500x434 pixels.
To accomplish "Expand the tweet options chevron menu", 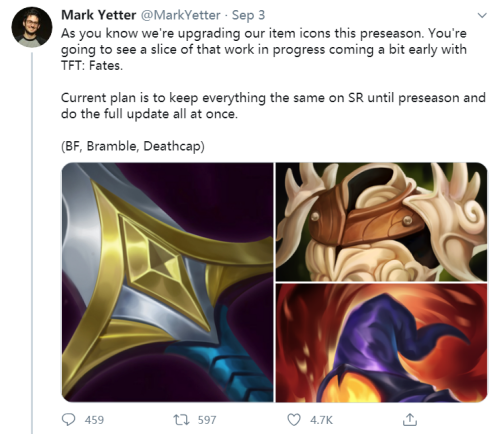I will 482,15.
